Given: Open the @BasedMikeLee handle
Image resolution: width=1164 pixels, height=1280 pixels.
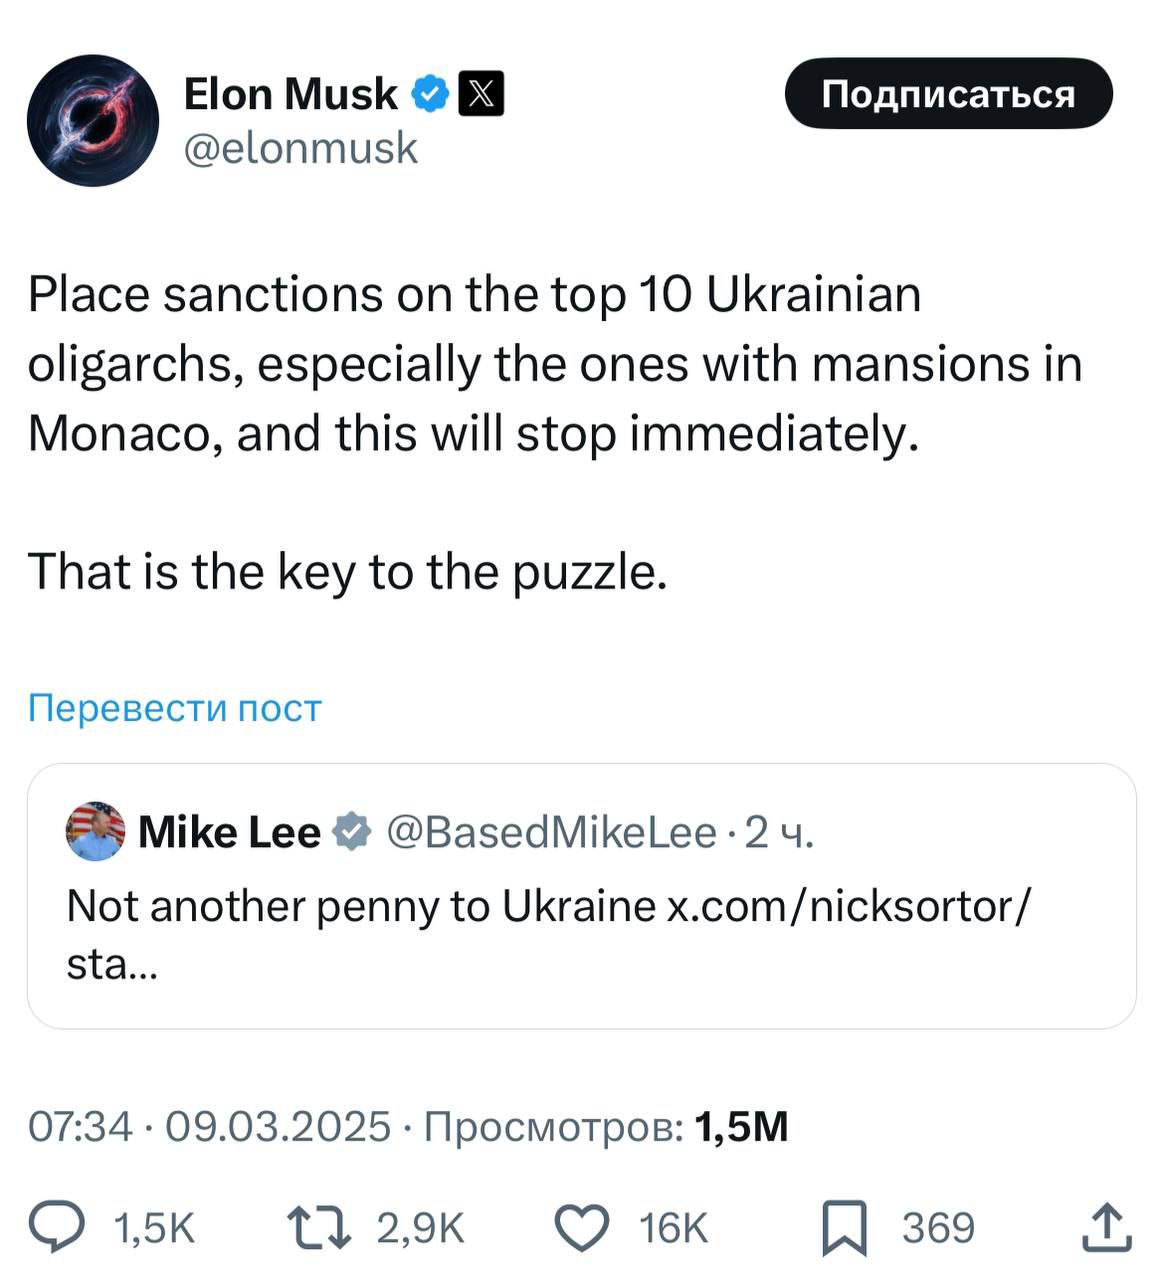Looking at the screenshot, I should [551, 832].
